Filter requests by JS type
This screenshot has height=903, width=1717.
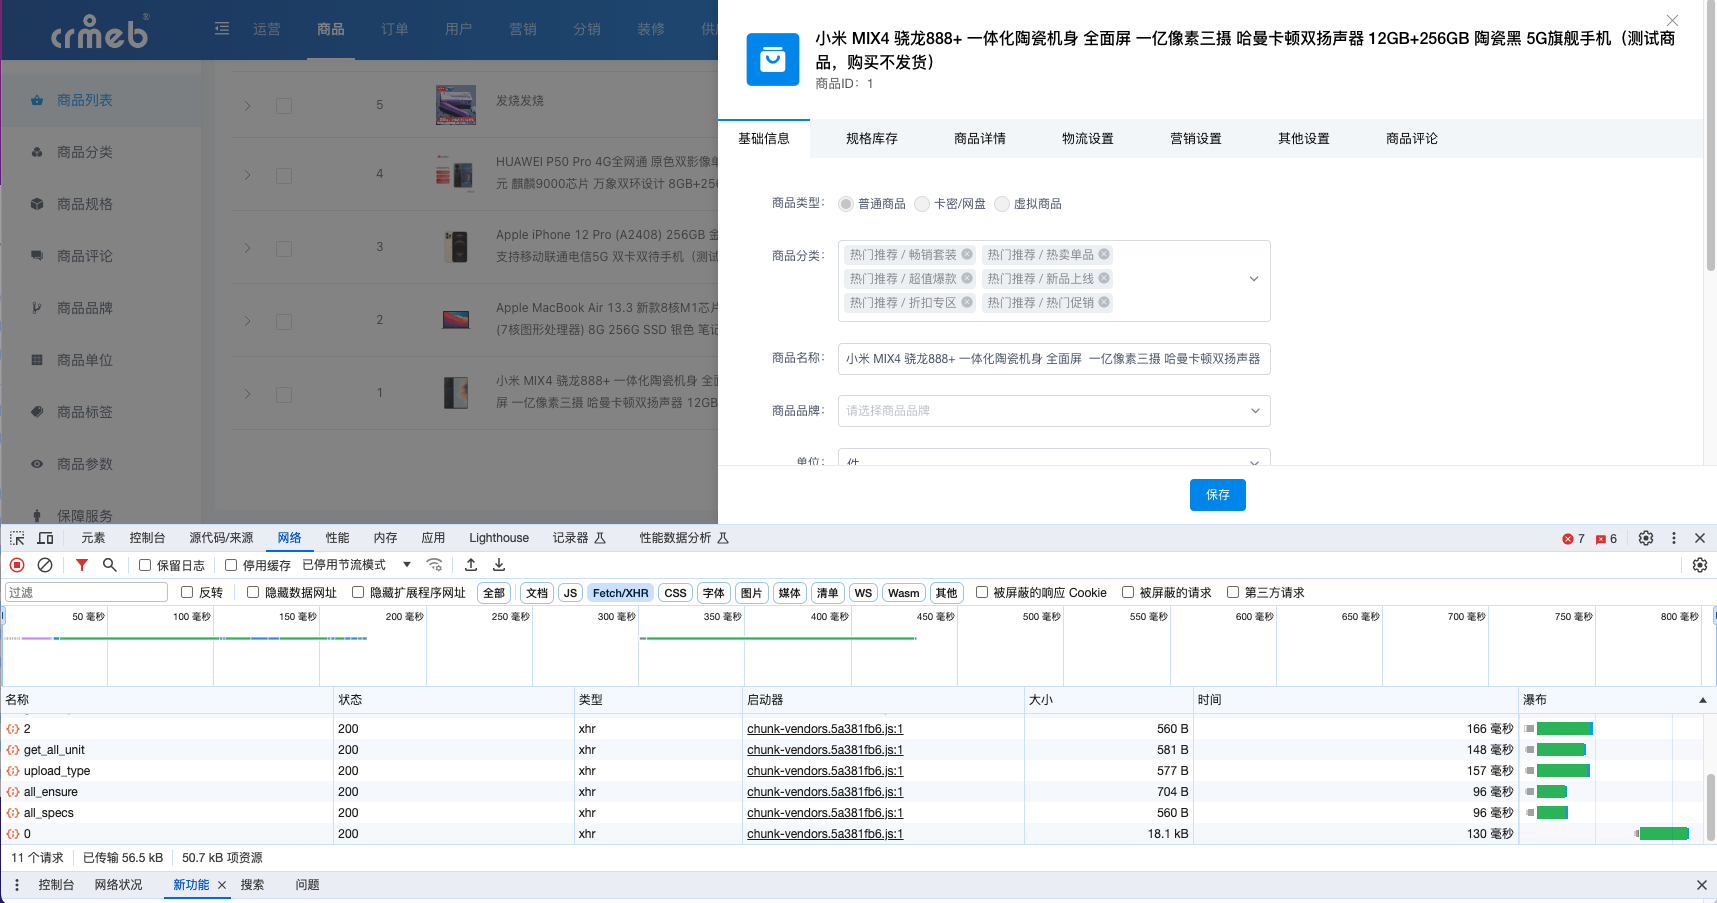[570, 593]
